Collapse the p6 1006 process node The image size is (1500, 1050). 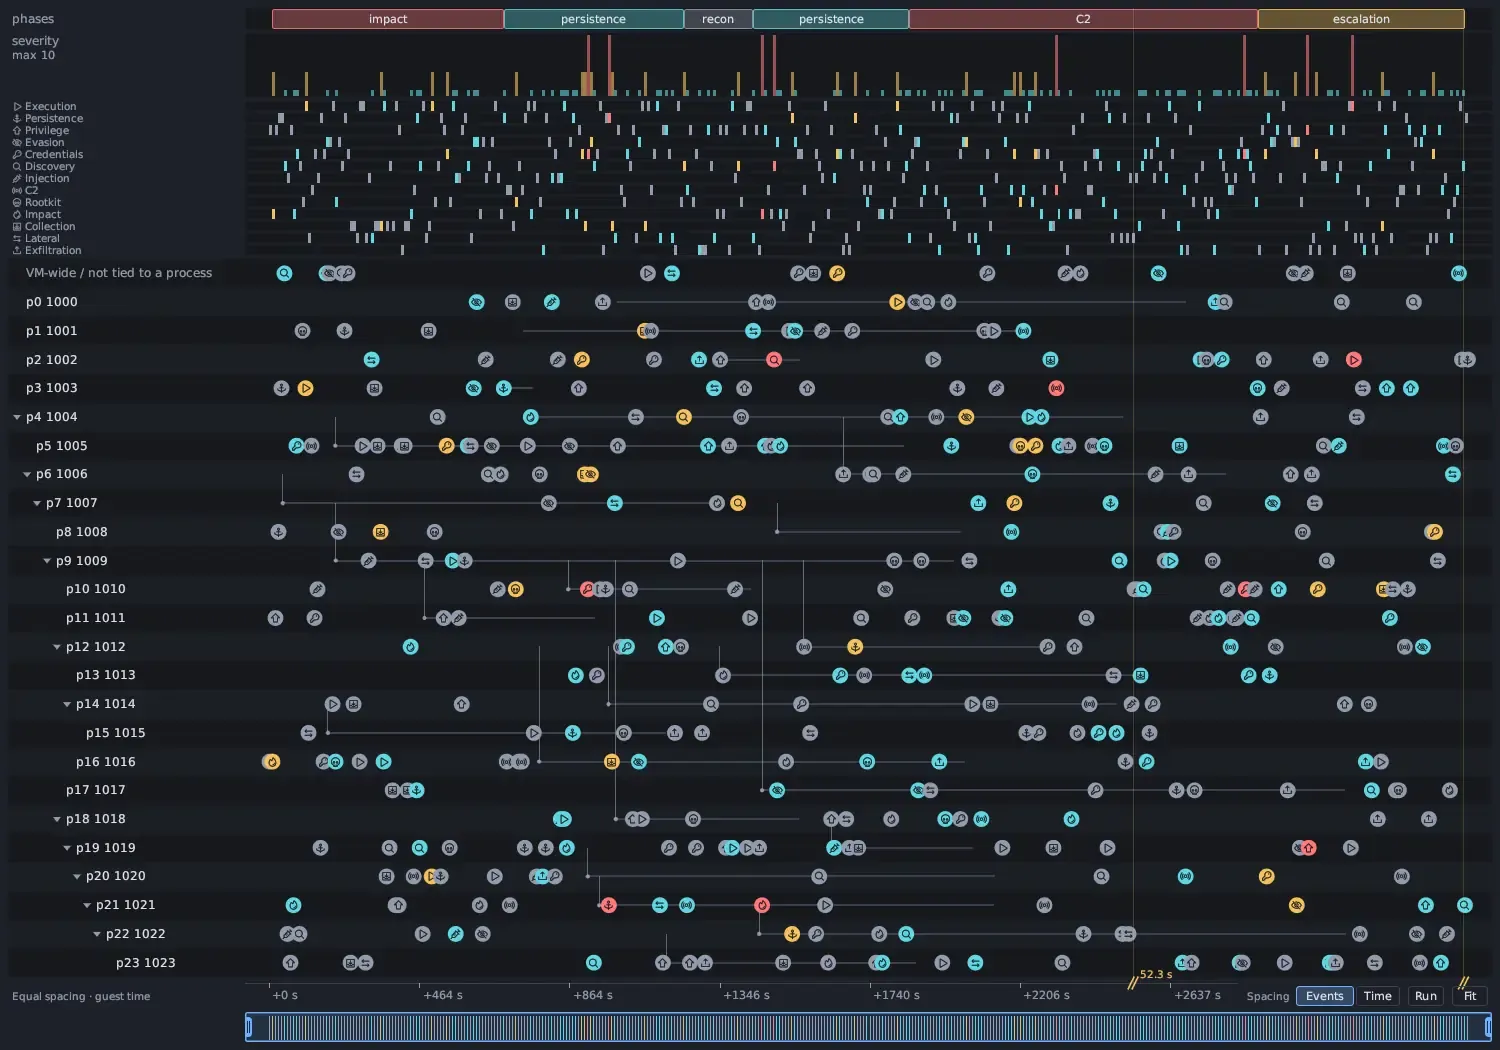coord(27,474)
